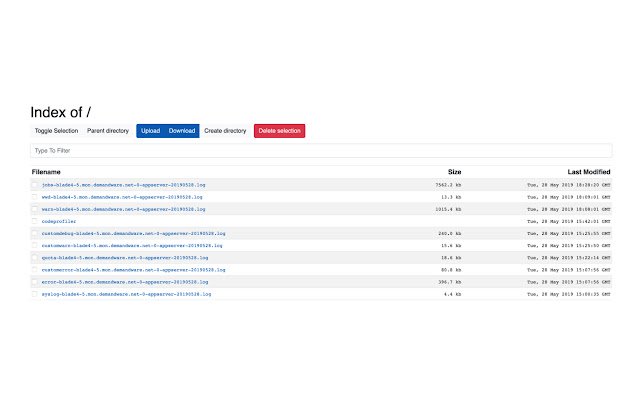Tick the customwarn-blade4-5 log checkbox
This screenshot has width=640, height=400.
tap(35, 246)
